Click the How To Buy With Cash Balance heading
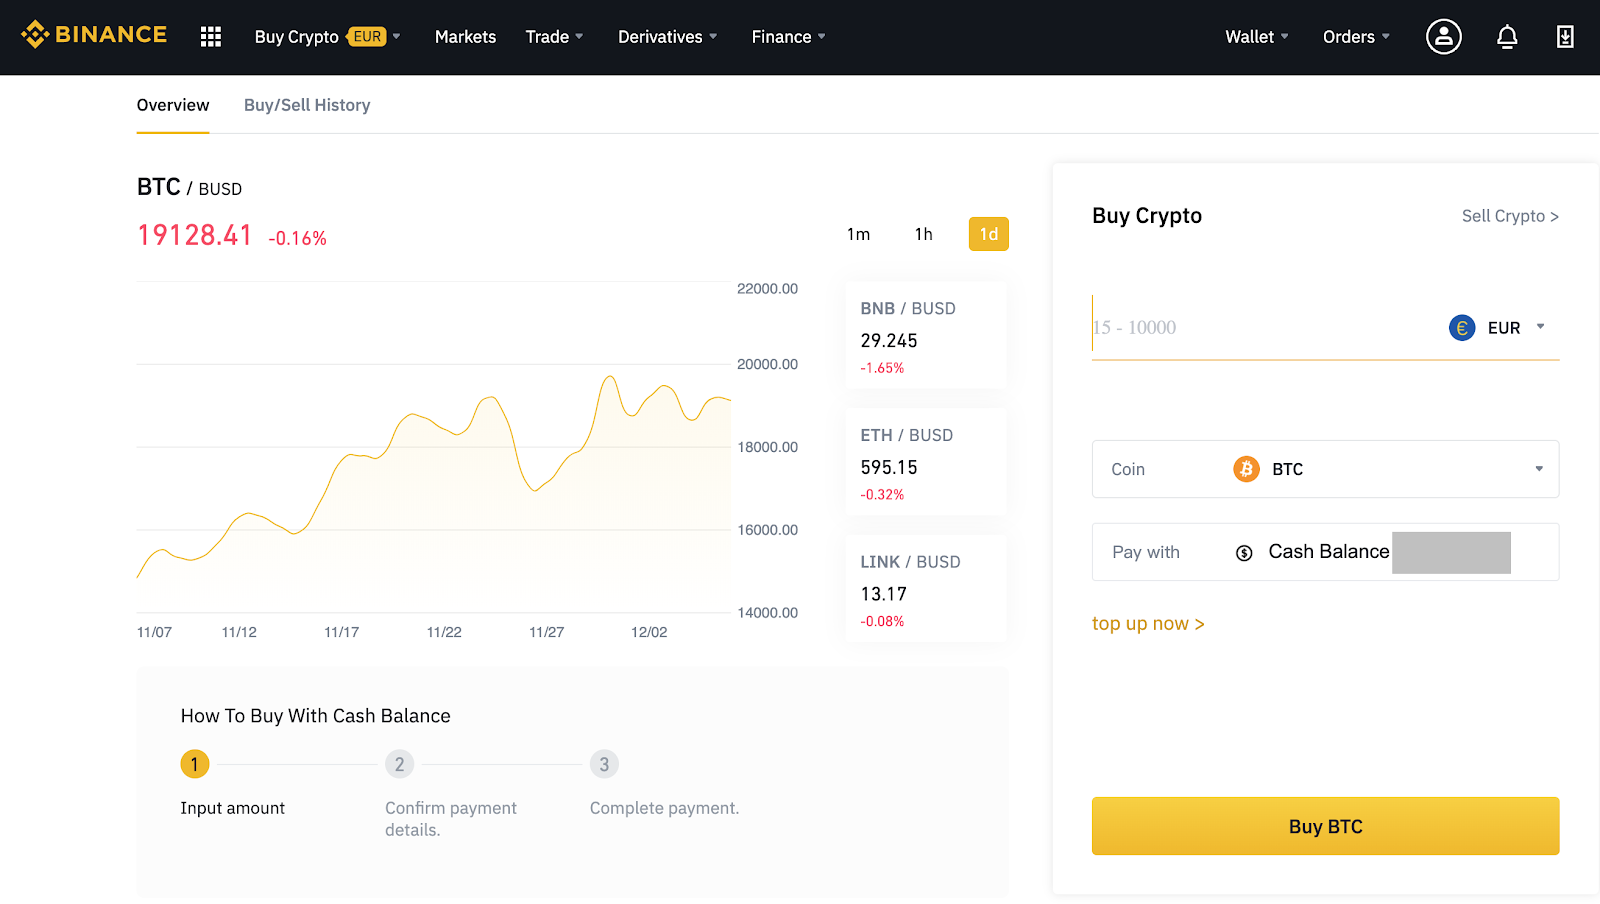 point(316,716)
